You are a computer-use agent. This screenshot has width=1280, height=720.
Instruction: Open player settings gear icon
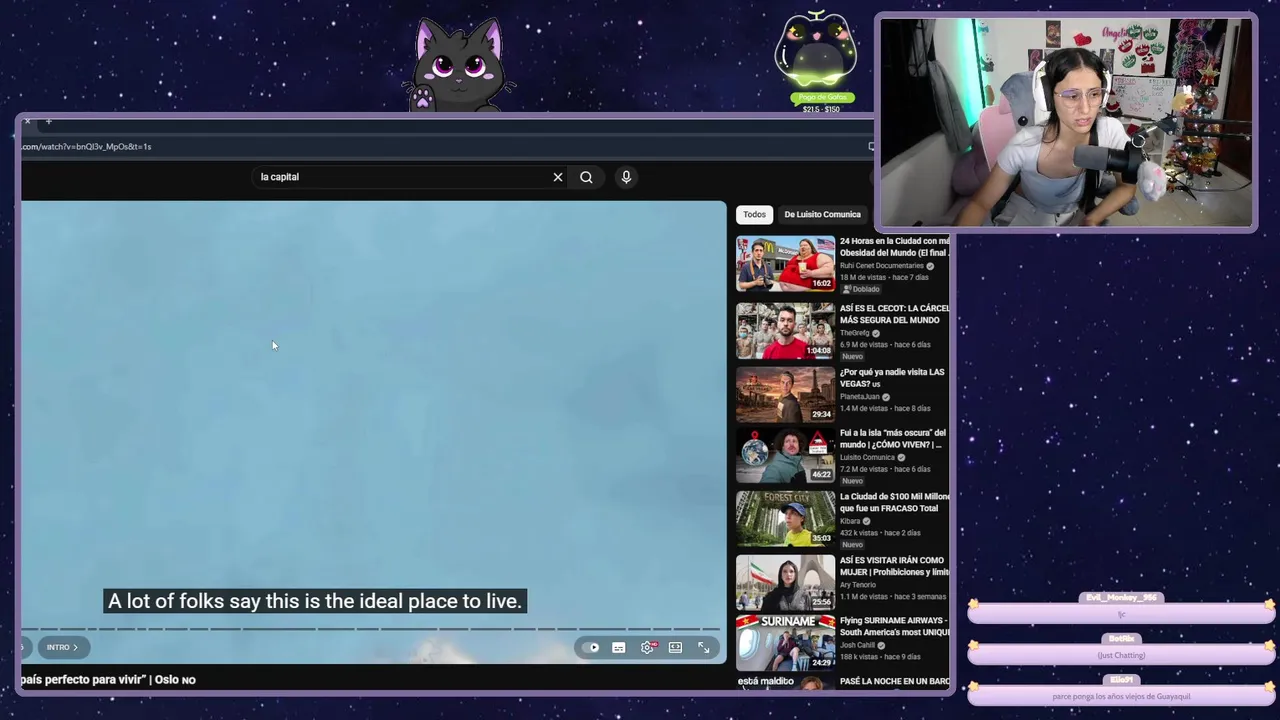[647, 648]
